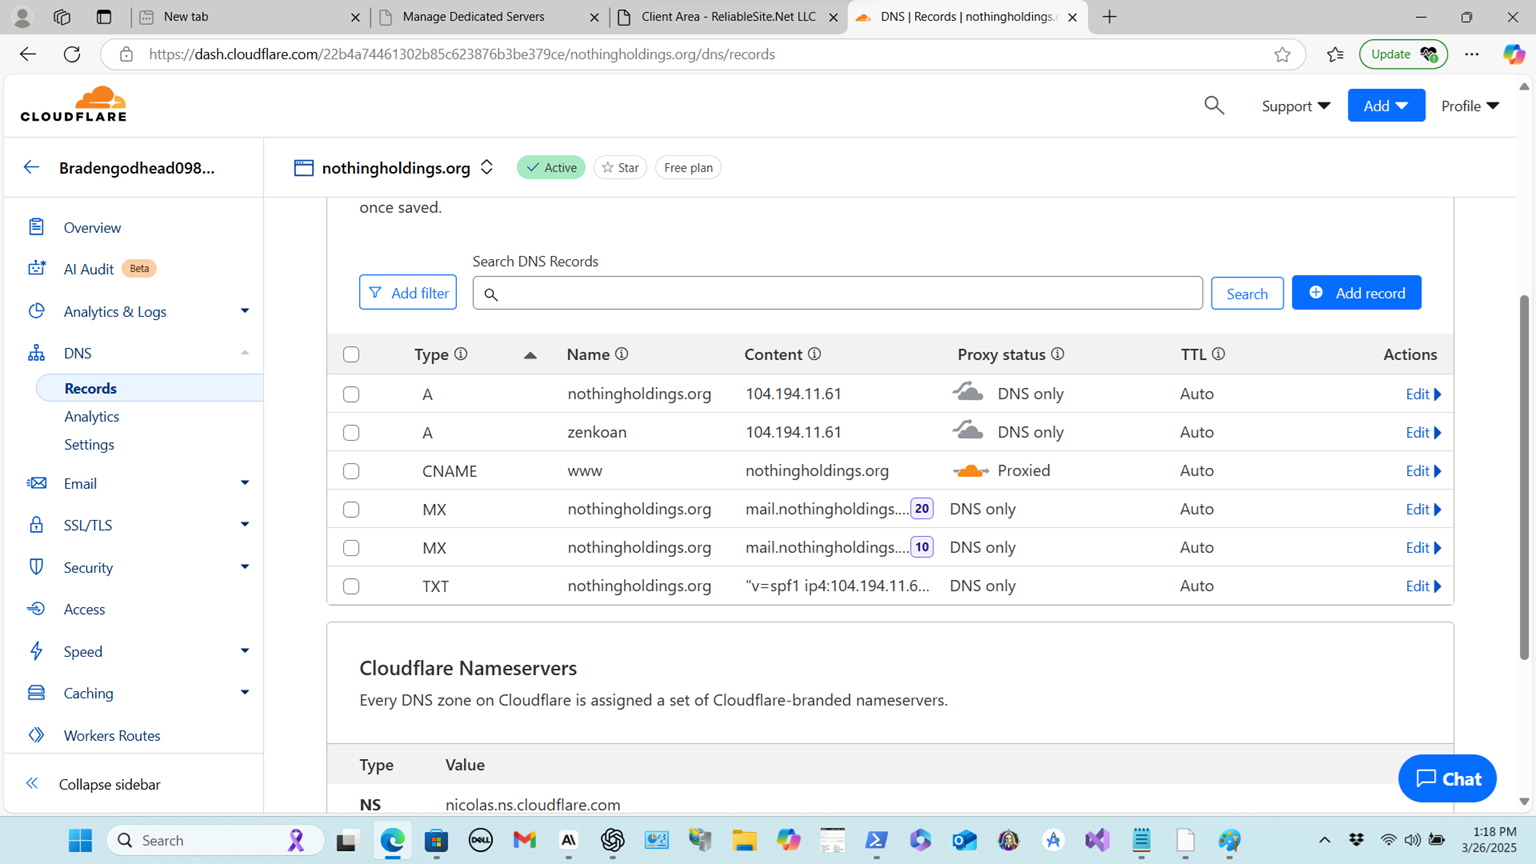The width and height of the screenshot is (1536, 864).
Task: Click the priority 10 badge on MX record
Action: click(922, 547)
